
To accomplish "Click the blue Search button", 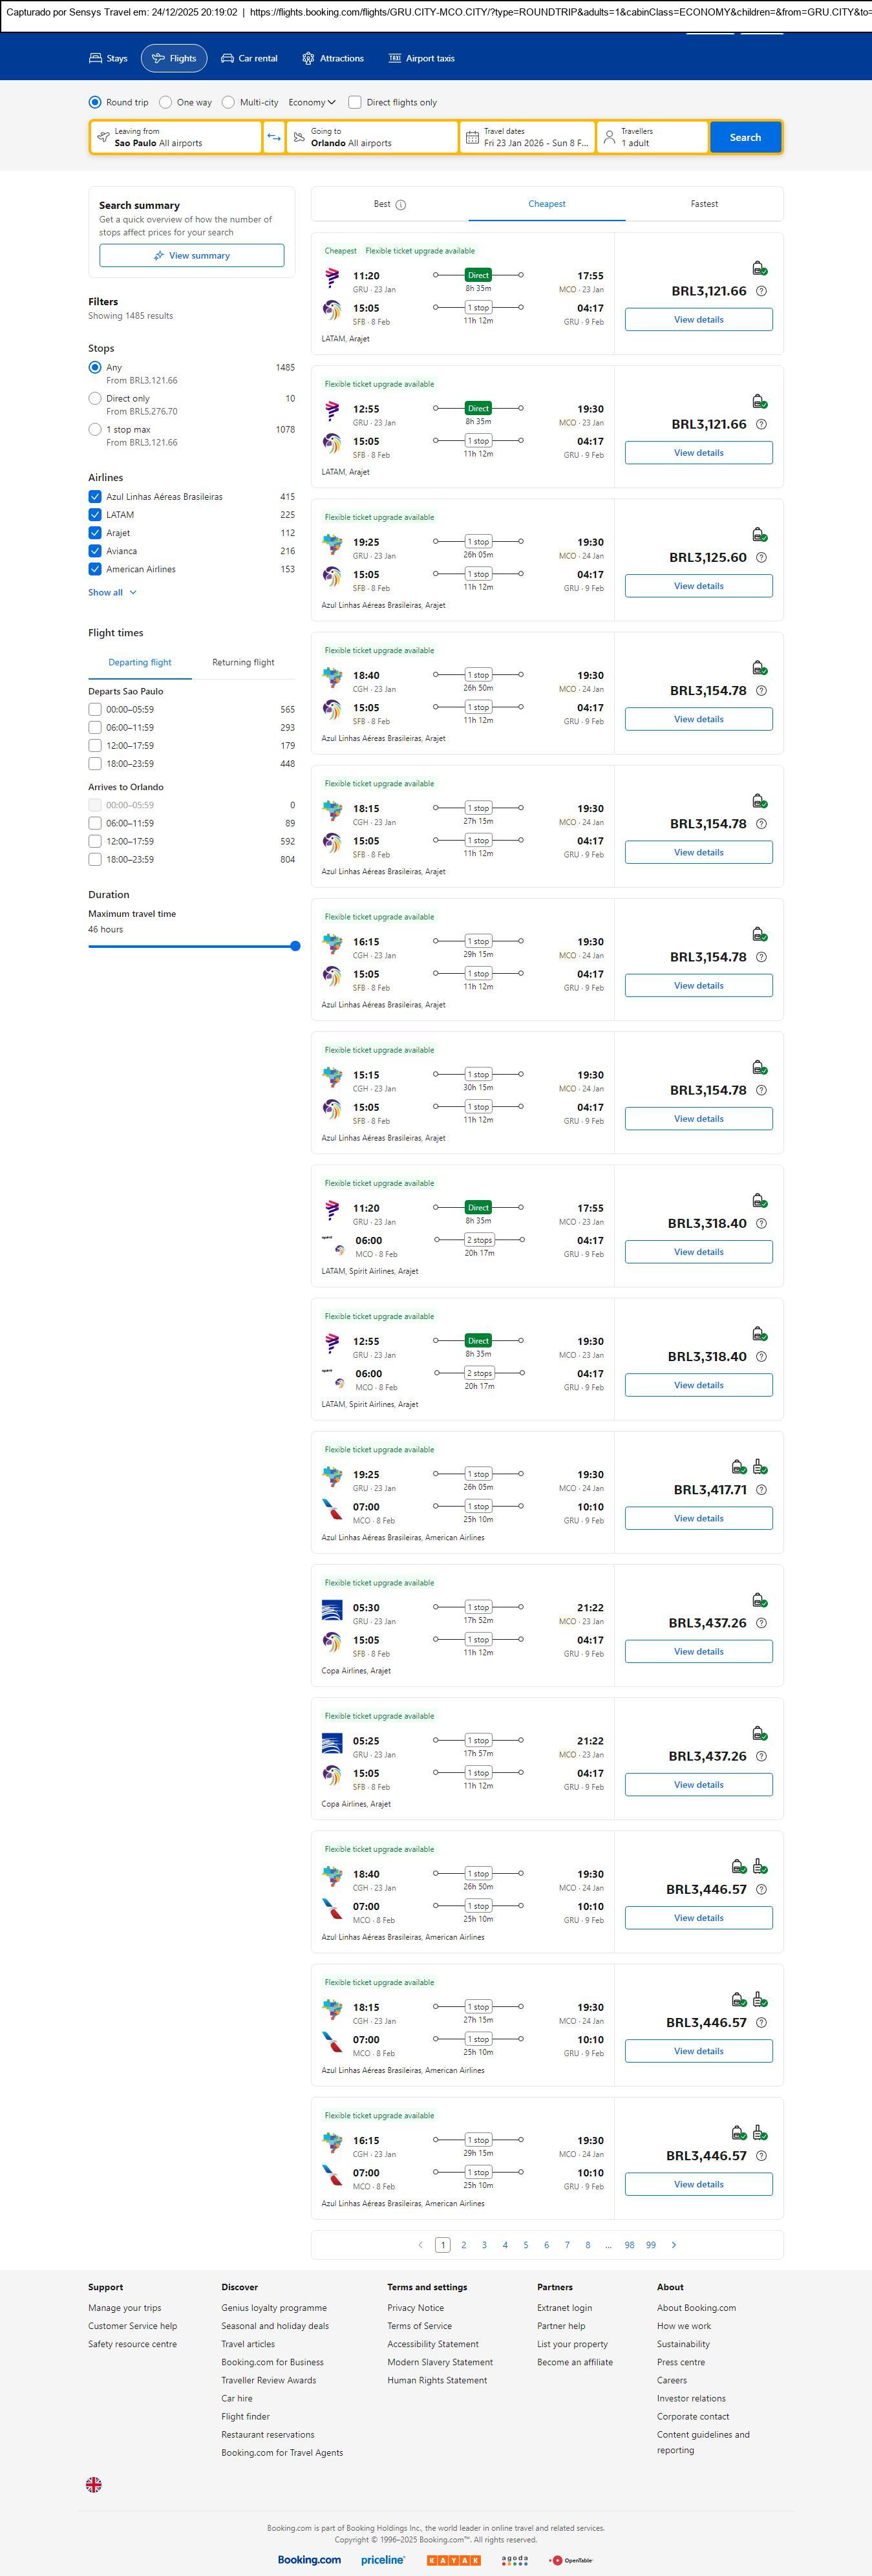I will tap(745, 137).
